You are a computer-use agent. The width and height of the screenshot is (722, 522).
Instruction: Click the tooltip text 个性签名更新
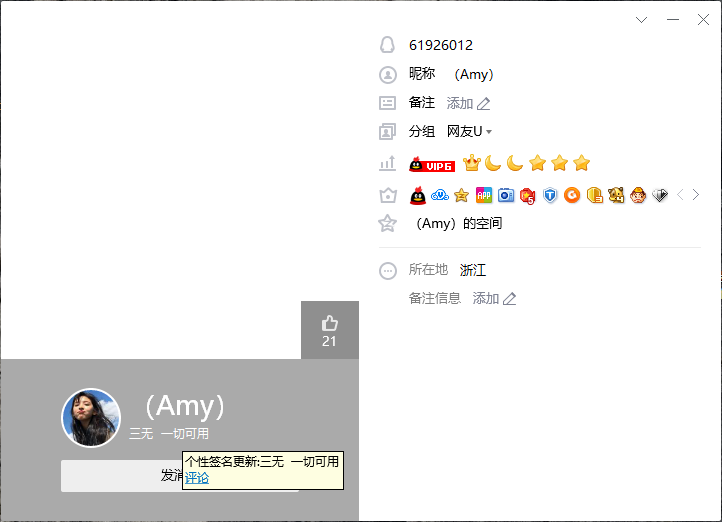click(222, 462)
